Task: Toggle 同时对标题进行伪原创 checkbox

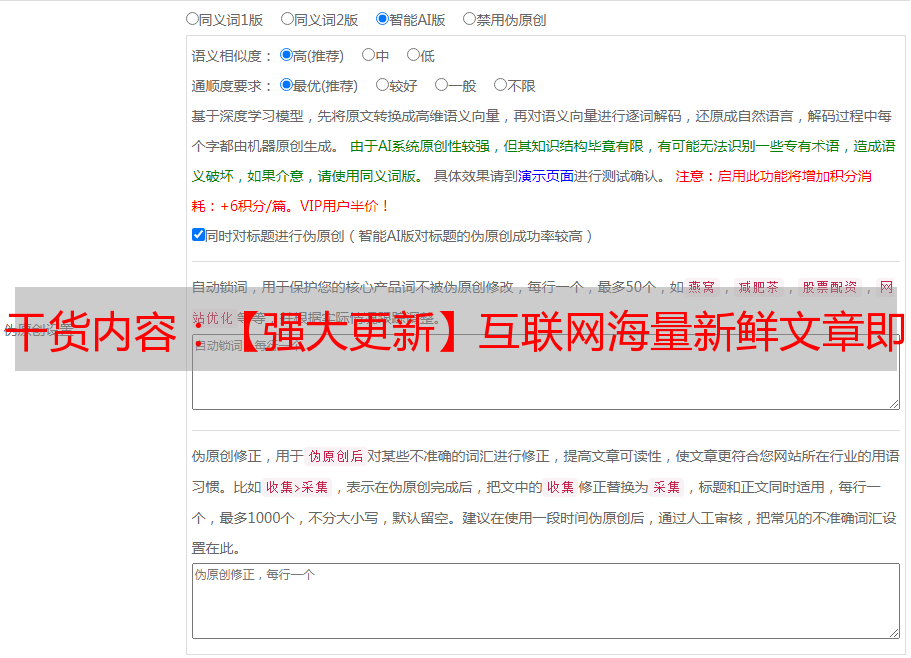Action: point(198,235)
